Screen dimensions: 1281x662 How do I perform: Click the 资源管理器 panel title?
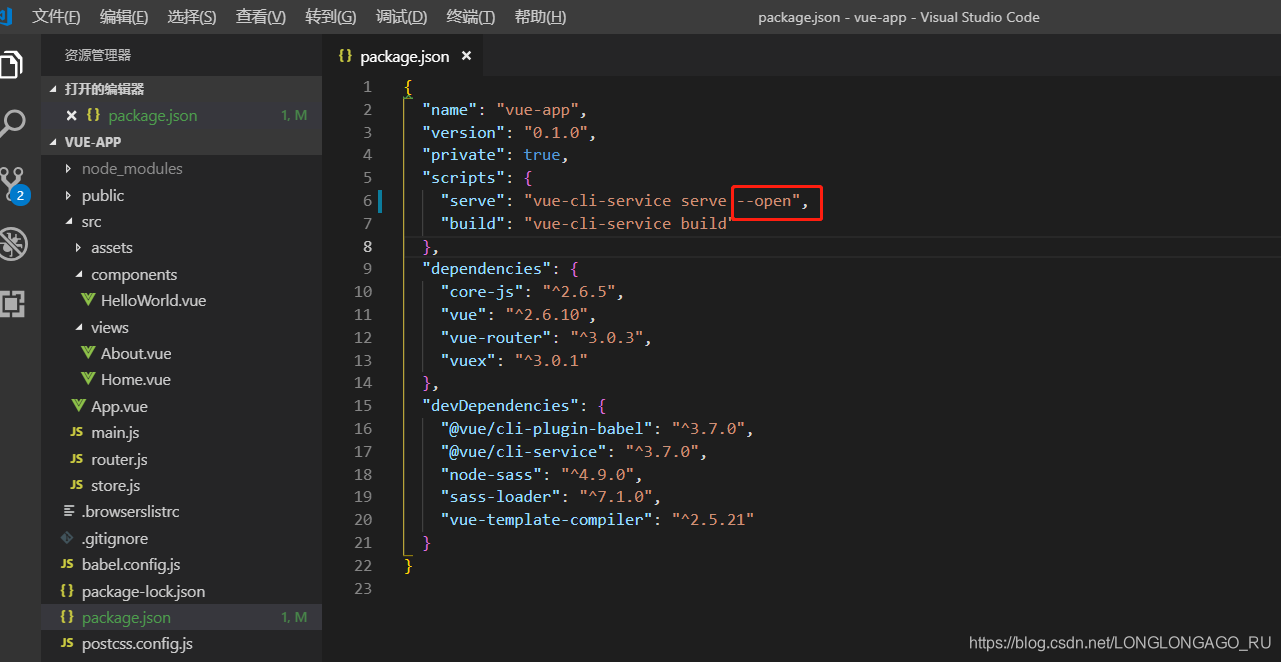[x=98, y=55]
